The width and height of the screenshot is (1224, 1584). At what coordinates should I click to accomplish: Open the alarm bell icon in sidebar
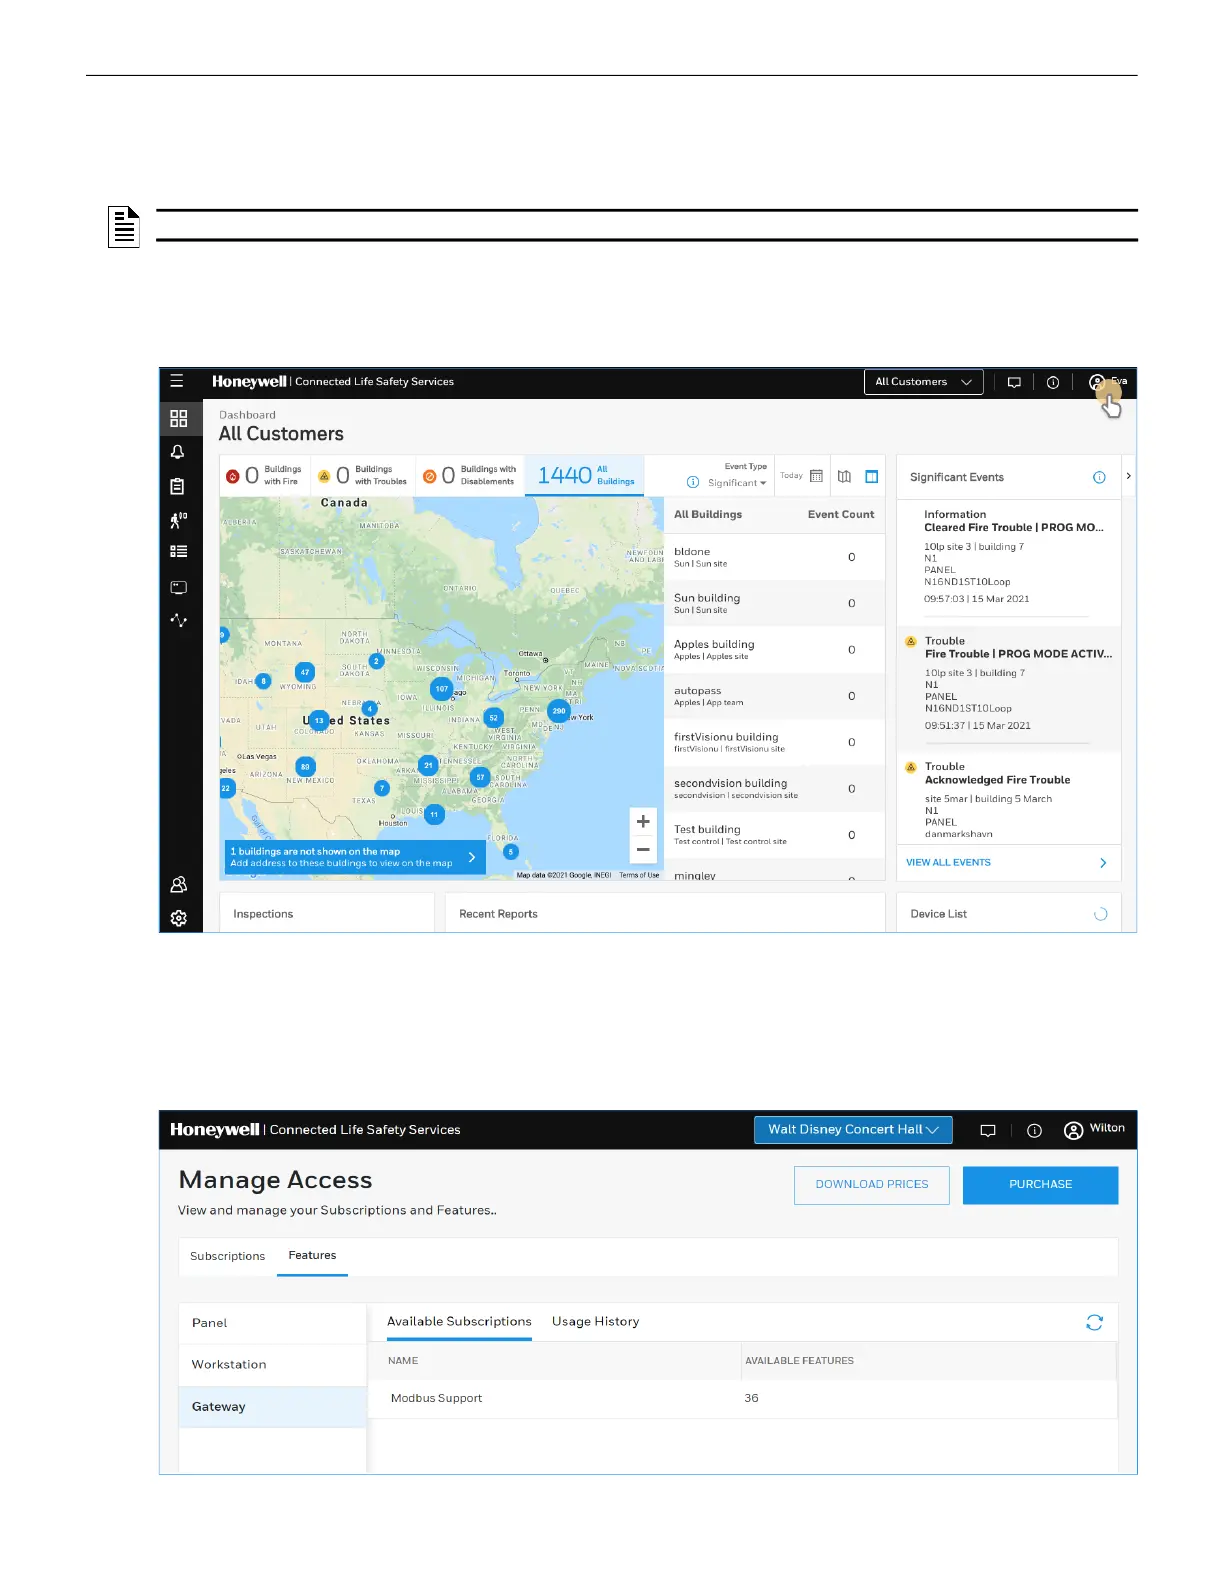[x=178, y=452]
